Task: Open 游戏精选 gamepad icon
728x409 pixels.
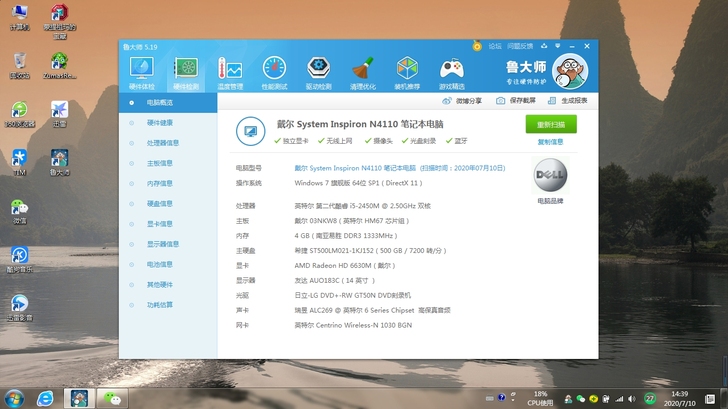Action: click(x=452, y=72)
